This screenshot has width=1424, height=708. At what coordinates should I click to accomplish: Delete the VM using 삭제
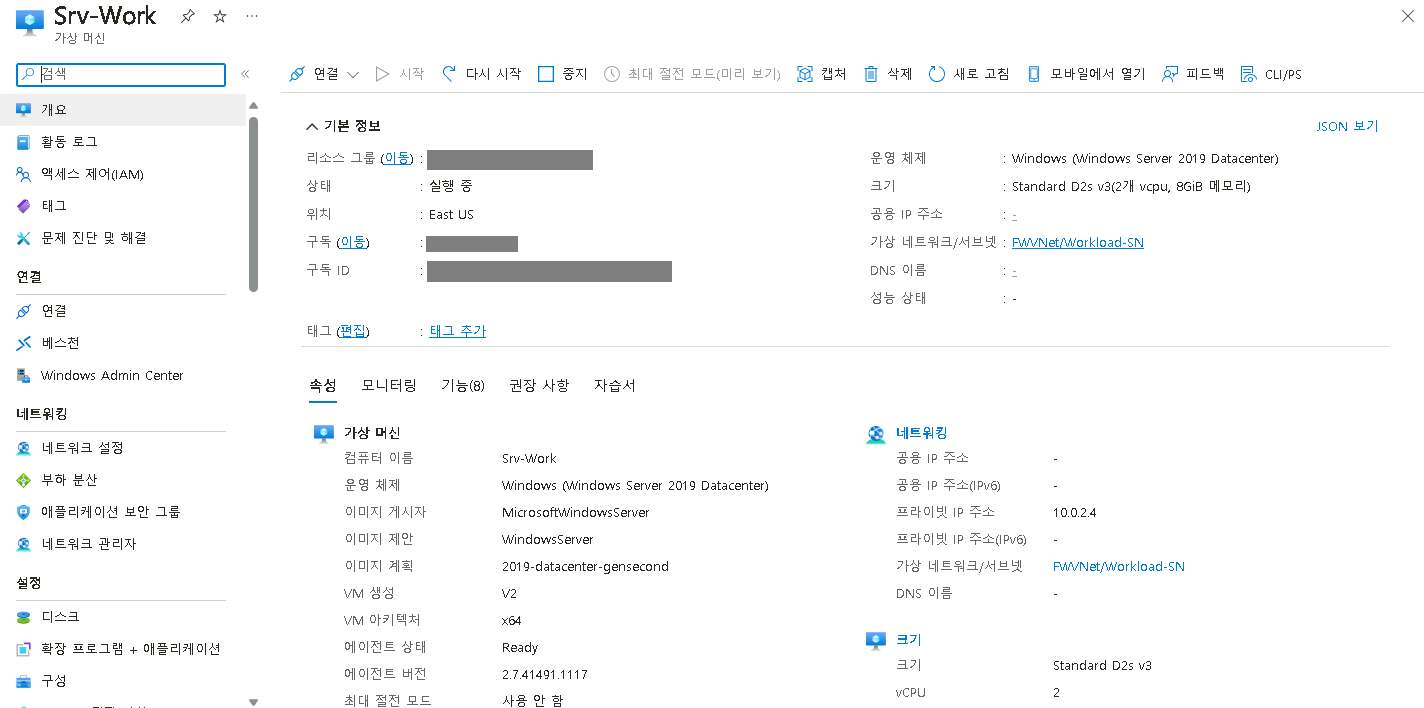click(x=888, y=74)
